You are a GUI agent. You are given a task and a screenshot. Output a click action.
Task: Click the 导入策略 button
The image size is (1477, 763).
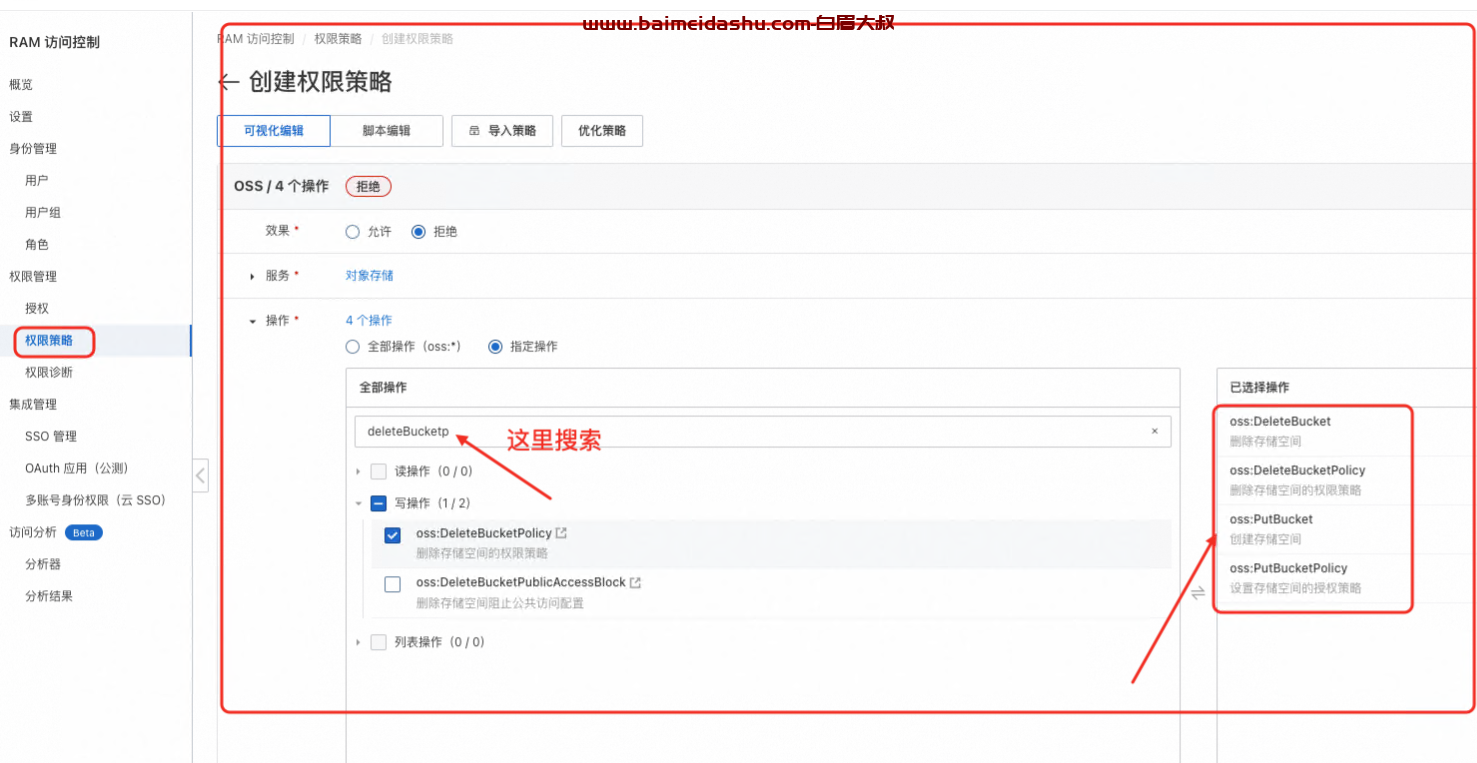coord(502,131)
